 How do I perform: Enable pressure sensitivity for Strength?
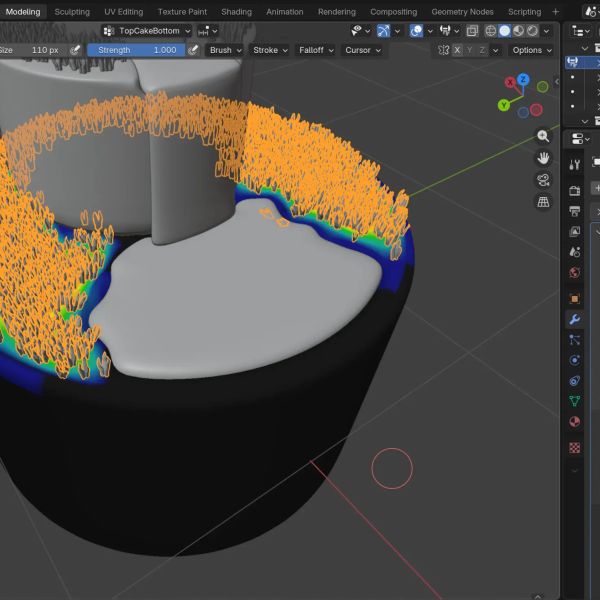click(193, 50)
